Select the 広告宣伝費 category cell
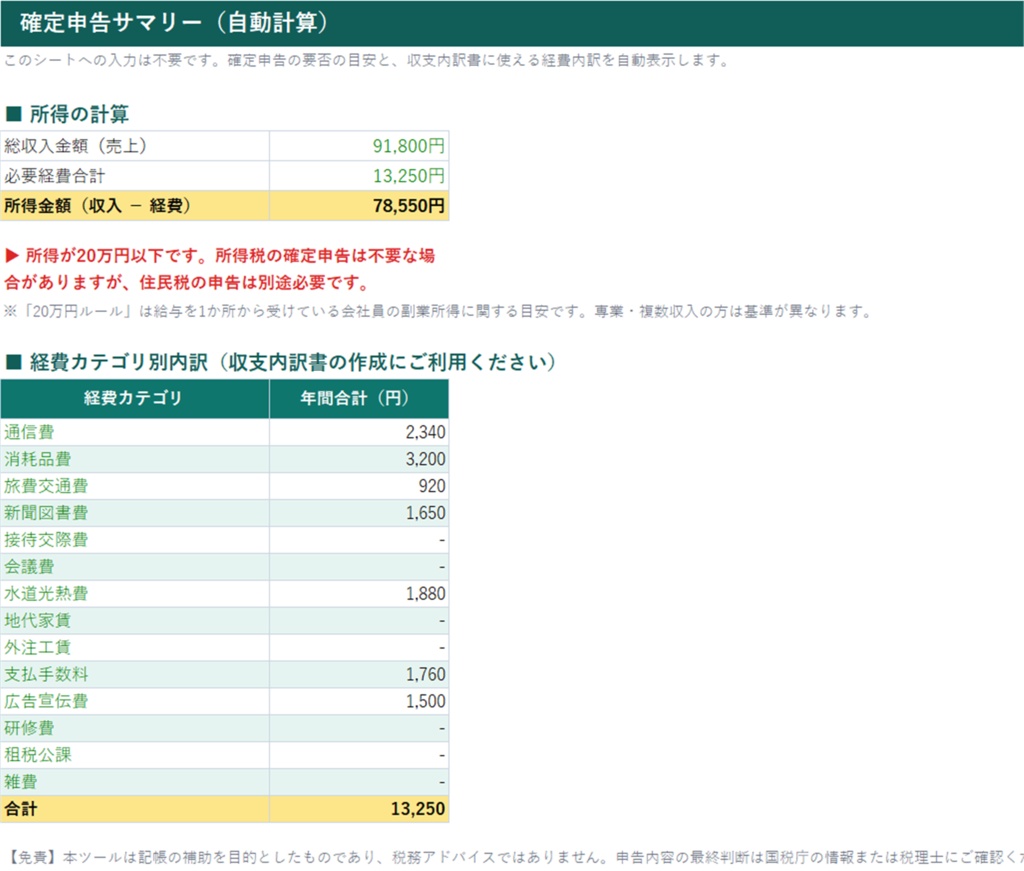 tap(135, 701)
